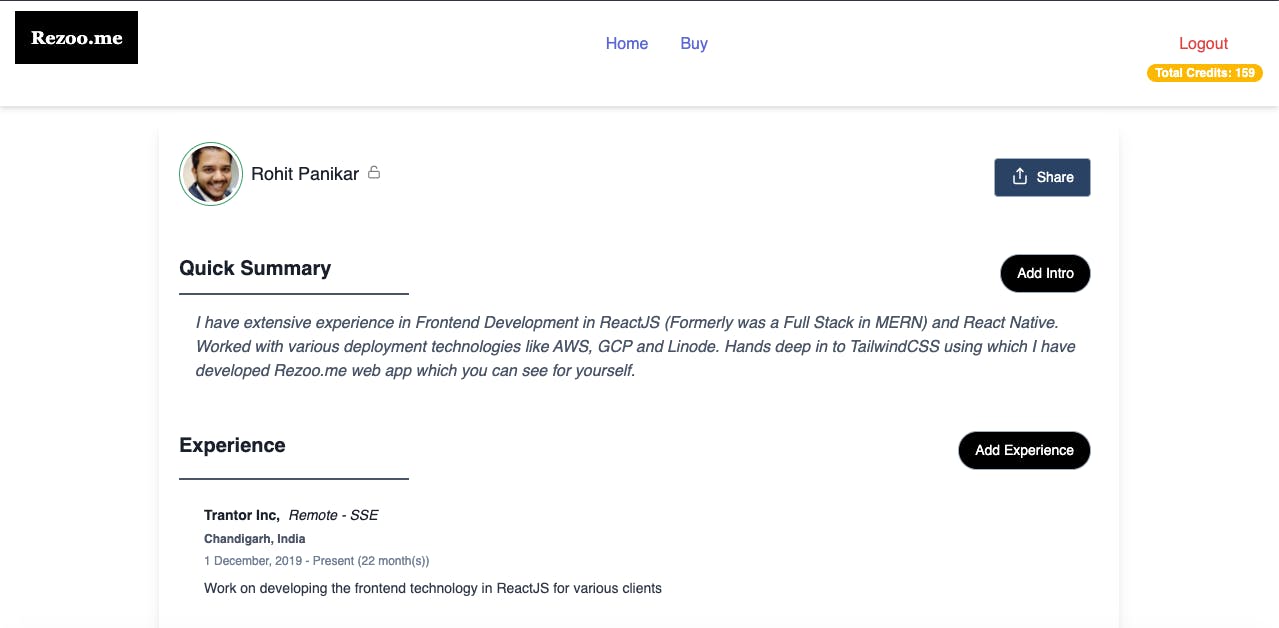The width and height of the screenshot is (1279, 628).
Task: Click the ReactJS frontend work description line
Action: pyautogui.click(x=433, y=588)
